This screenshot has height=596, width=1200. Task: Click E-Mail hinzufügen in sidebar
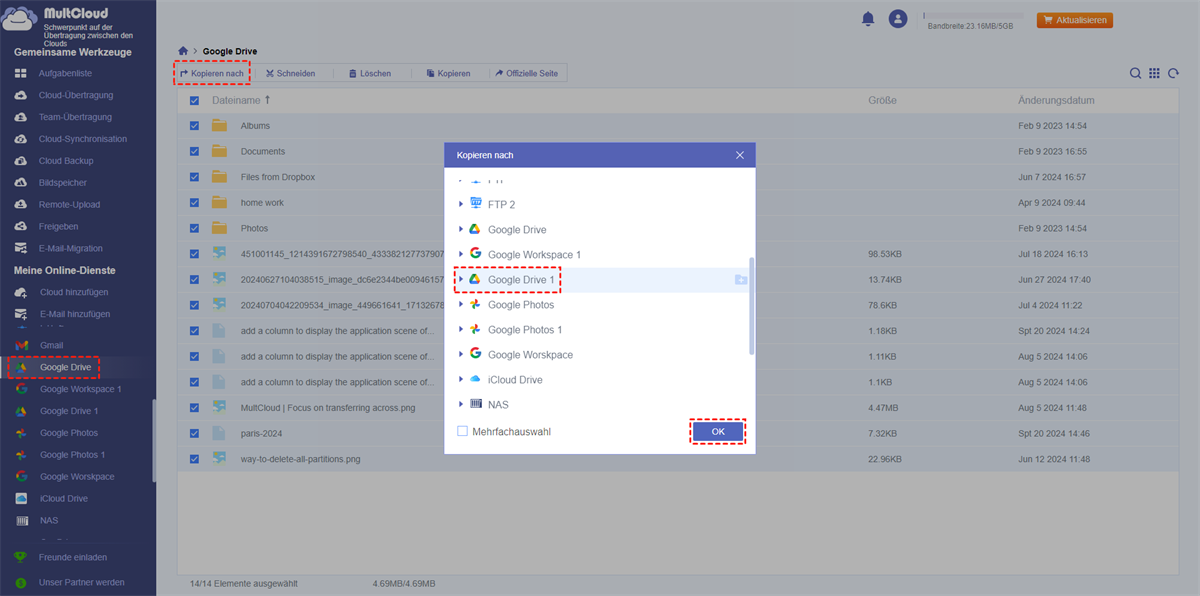click(74, 314)
